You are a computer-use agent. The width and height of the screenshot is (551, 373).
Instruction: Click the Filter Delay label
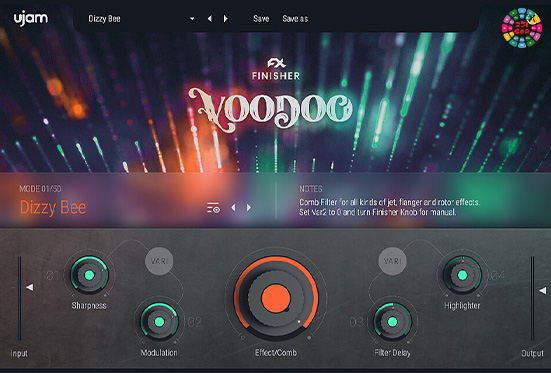tap(392, 353)
